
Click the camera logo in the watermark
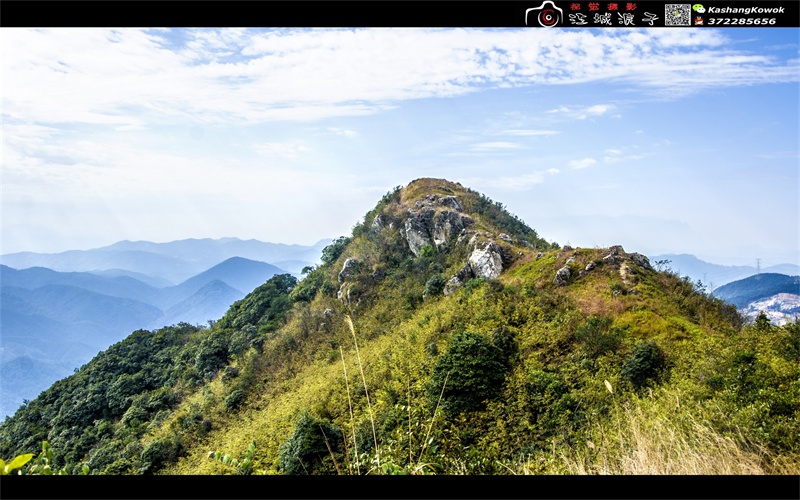pos(544,14)
